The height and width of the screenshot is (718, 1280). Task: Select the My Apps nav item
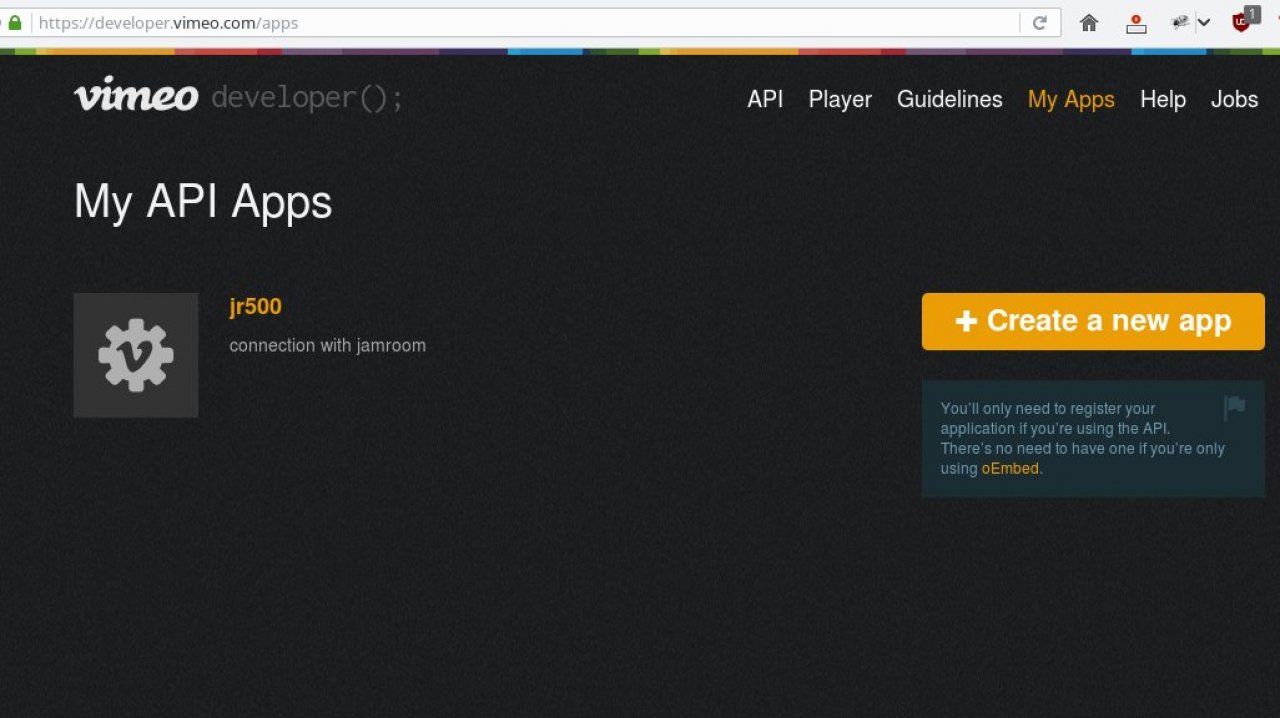click(x=1071, y=99)
